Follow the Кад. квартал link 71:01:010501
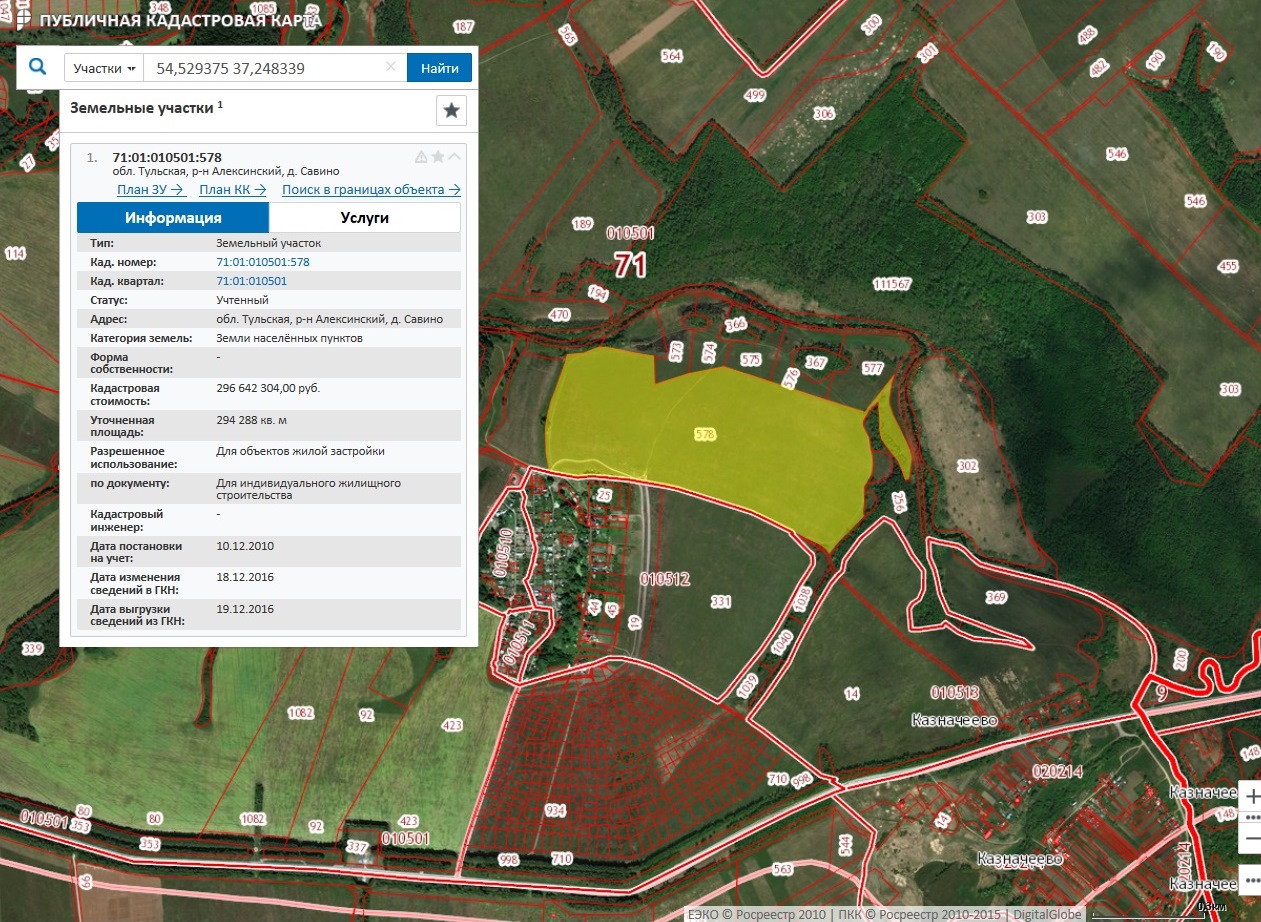Viewport: 1261px width, 922px height. click(x=251, y=281)
